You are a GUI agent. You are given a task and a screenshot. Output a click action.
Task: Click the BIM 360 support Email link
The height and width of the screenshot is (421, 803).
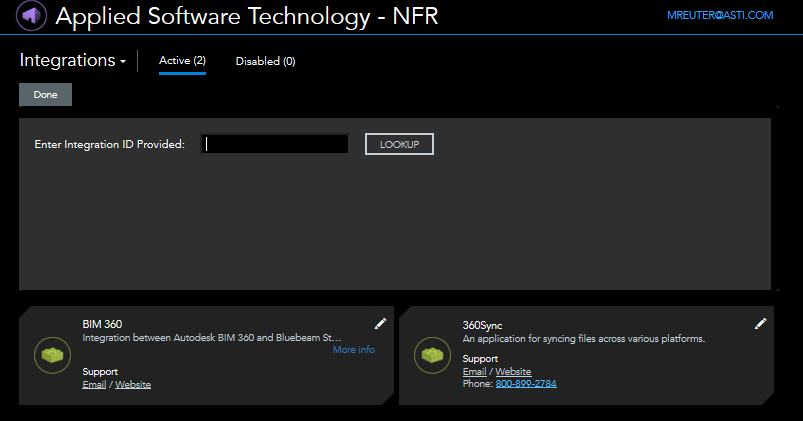click(94, 384)
